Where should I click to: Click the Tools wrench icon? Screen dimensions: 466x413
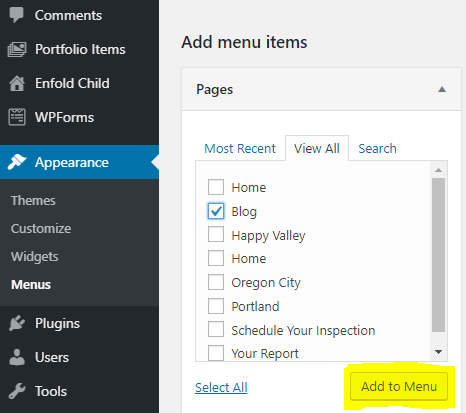click(17, 391)
